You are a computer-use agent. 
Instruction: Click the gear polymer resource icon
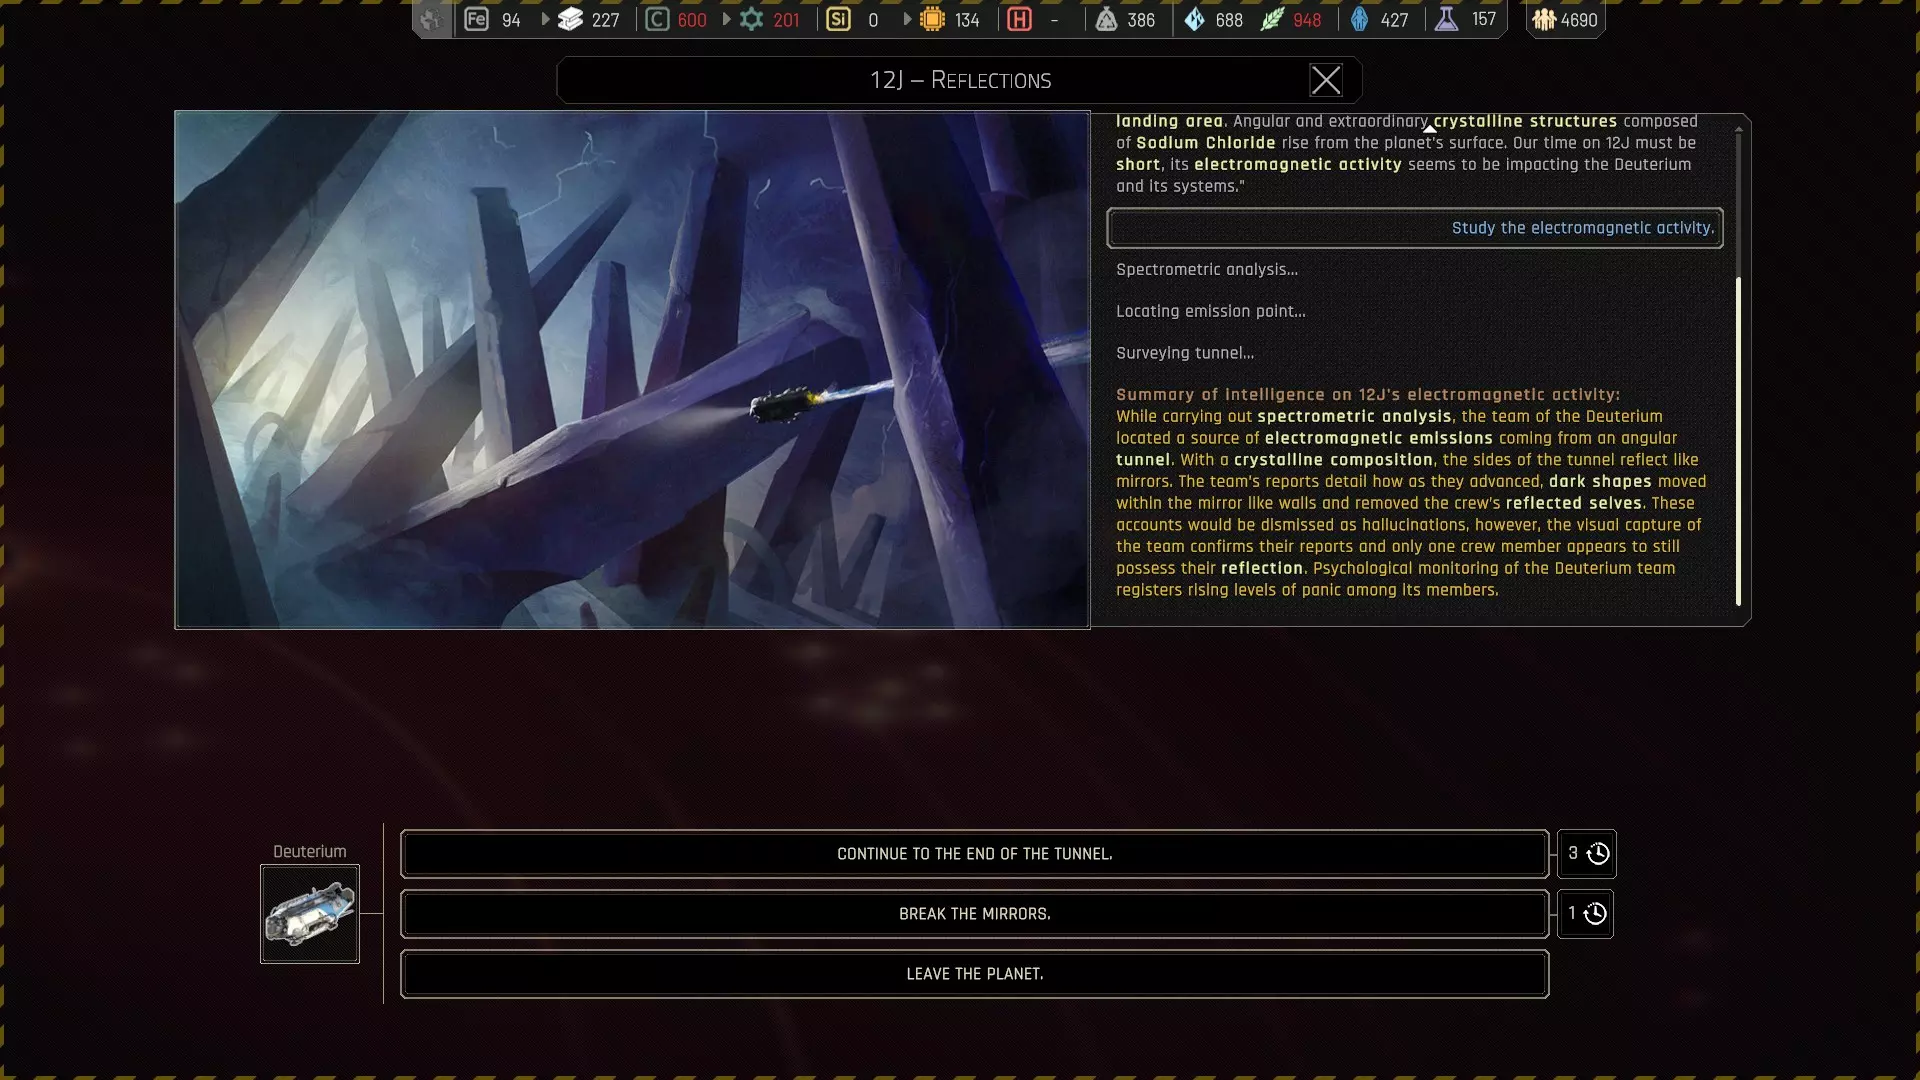pyautogui.click(x=751, y=19)
